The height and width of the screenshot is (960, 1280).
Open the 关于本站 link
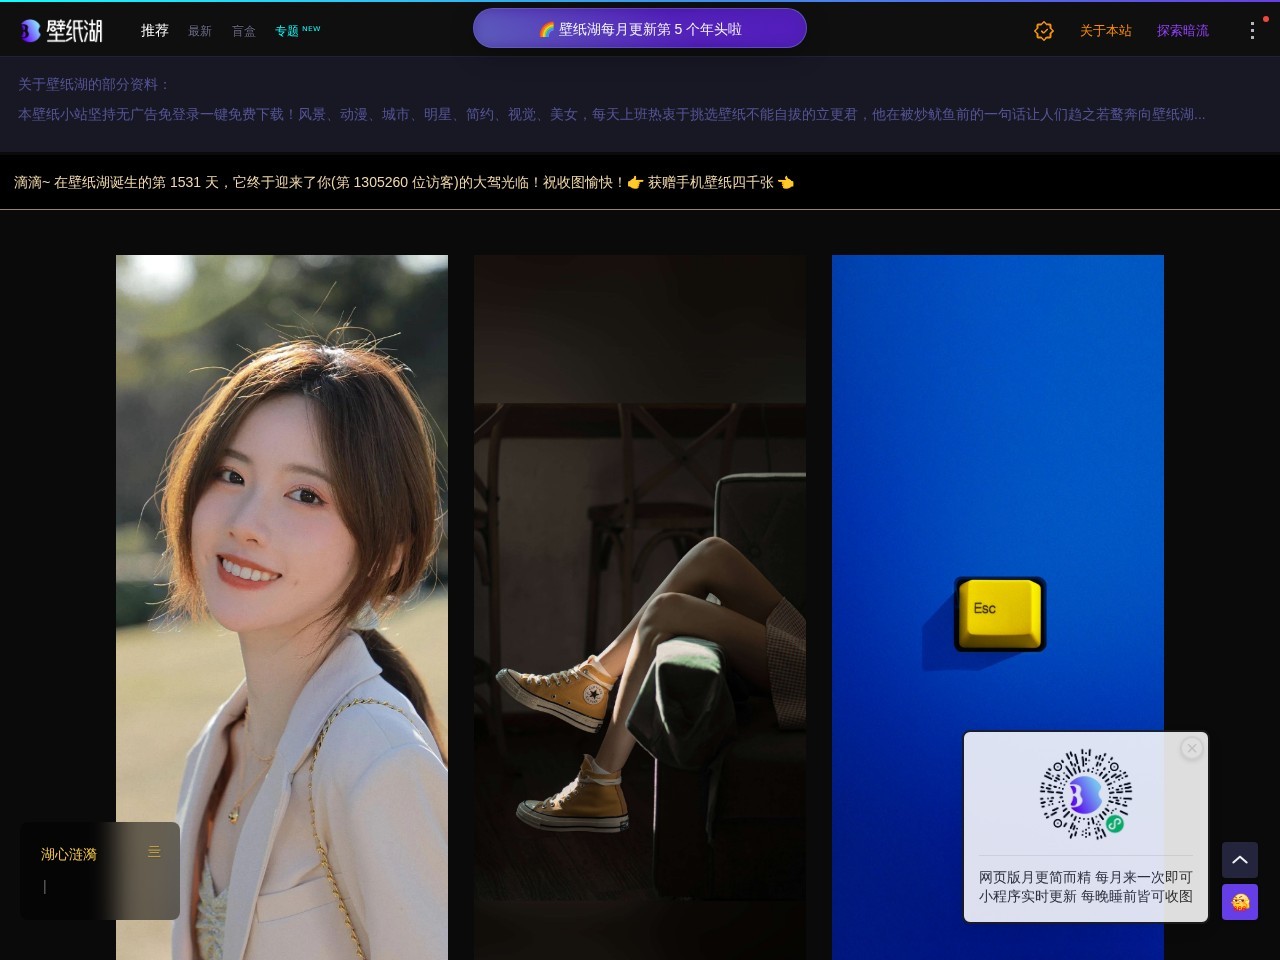click(x=1105, y=31)
